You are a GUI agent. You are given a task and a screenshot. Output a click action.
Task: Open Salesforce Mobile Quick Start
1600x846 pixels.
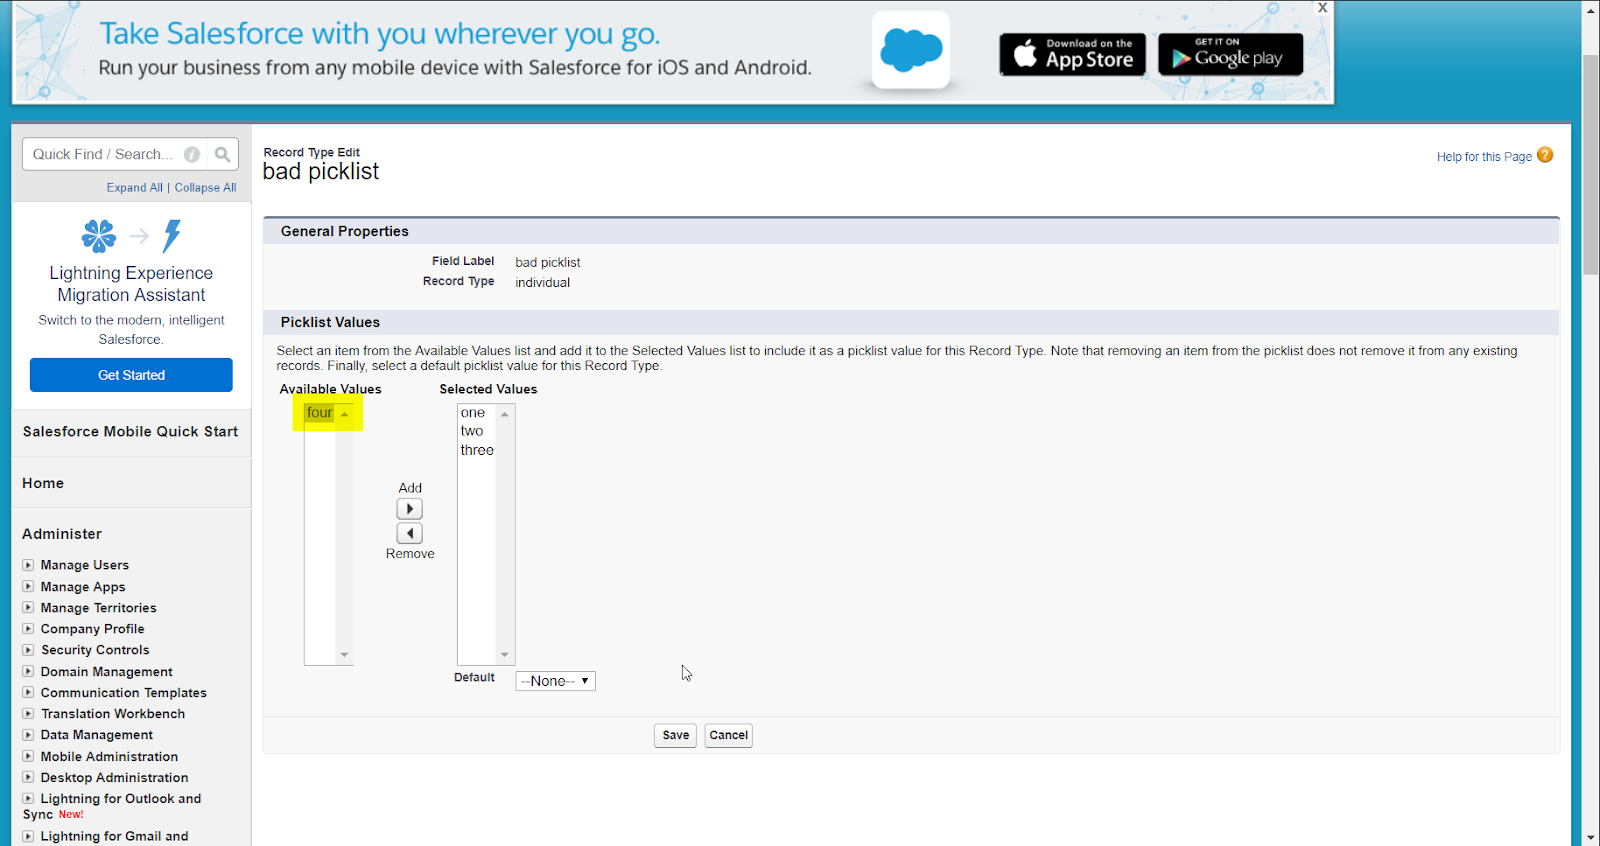tap(130, 432)
